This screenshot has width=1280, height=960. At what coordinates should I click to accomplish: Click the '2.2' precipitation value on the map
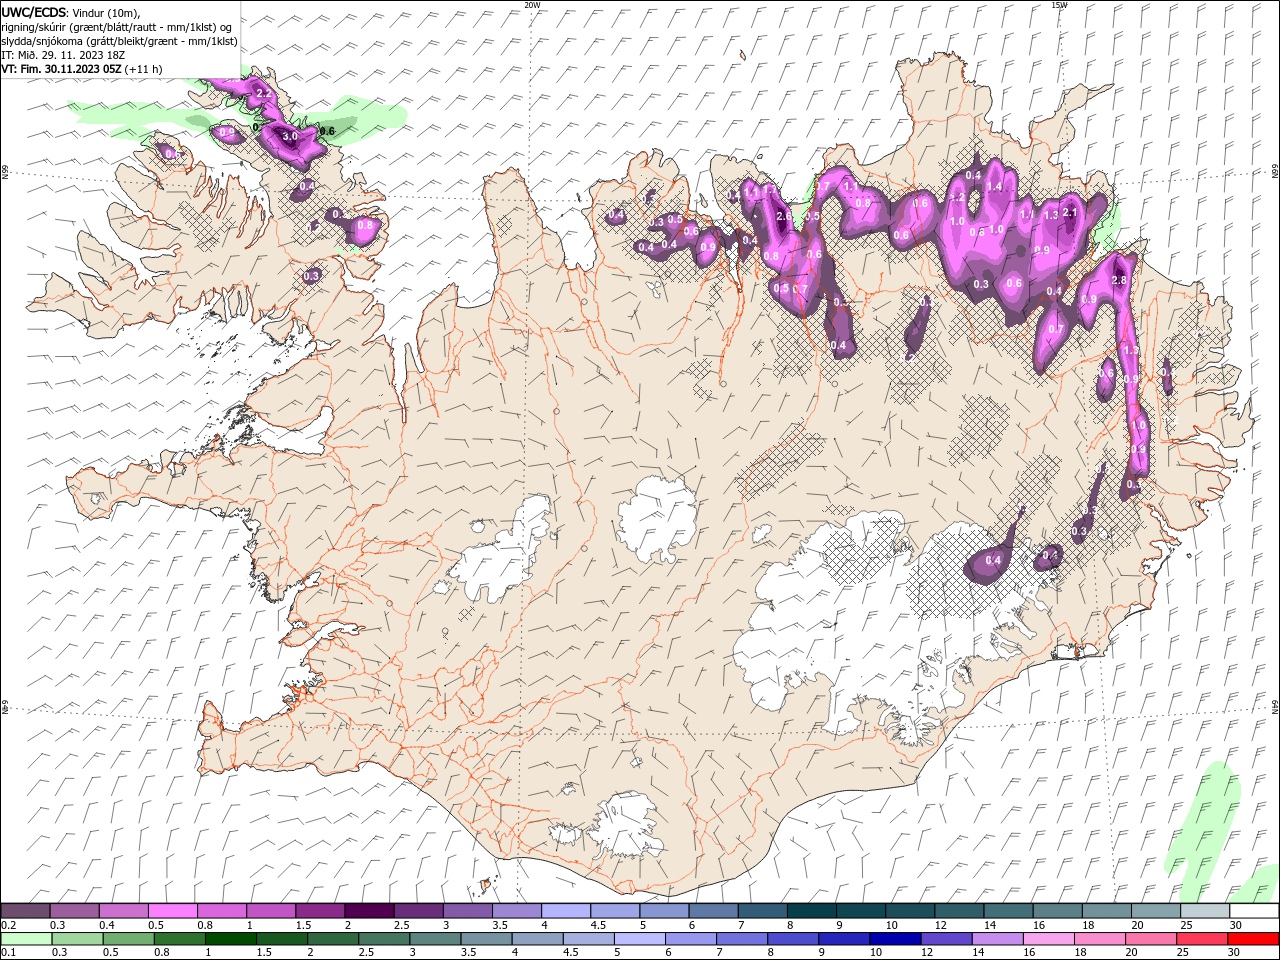pyautogui.click(x=264, y=93)
